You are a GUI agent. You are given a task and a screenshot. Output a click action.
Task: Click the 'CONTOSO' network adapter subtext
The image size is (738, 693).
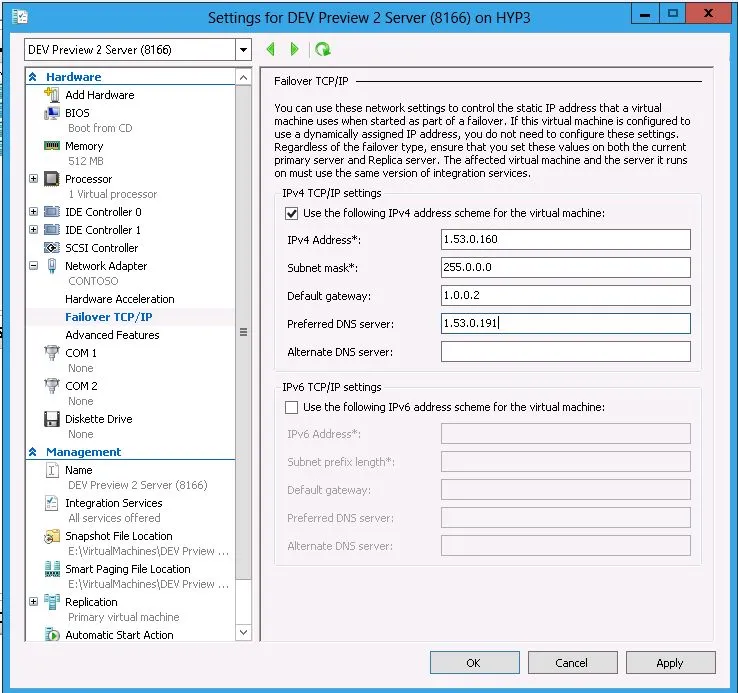pyautogui.click(x=93, y=281)
